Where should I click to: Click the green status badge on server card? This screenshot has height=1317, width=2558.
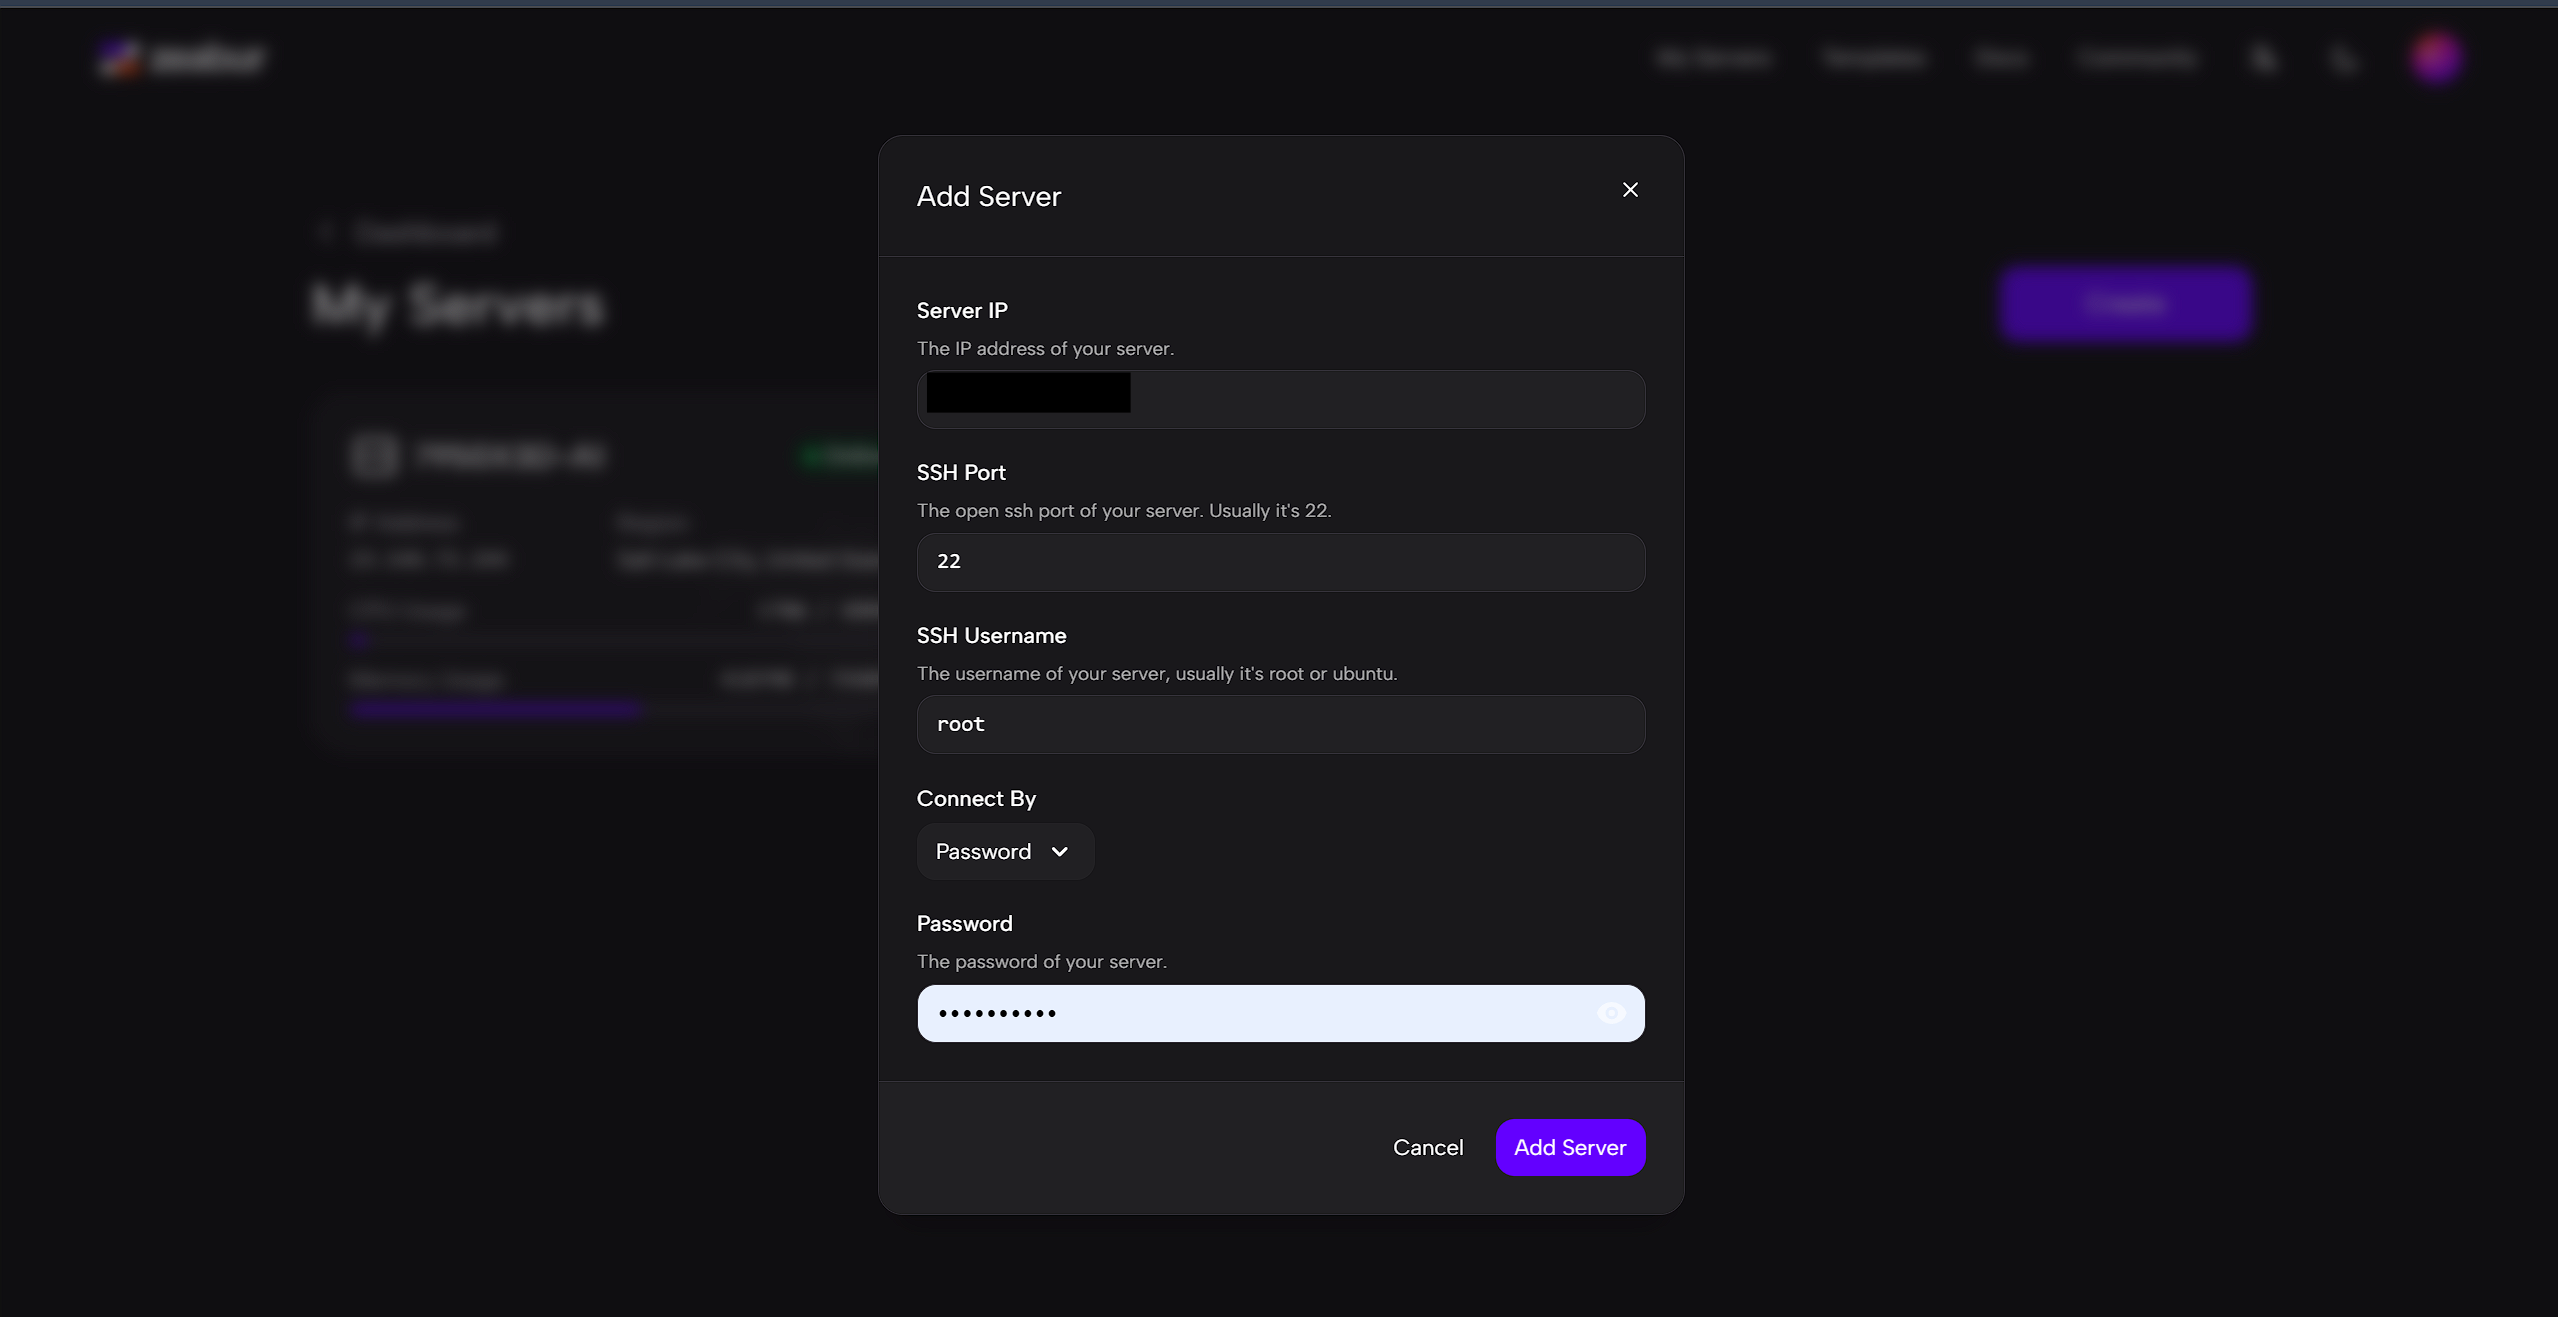(840, 457)
